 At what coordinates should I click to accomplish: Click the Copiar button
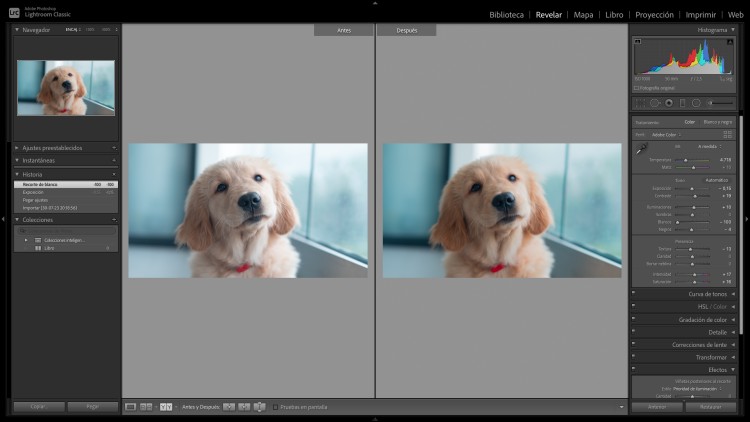pos(39,407)
